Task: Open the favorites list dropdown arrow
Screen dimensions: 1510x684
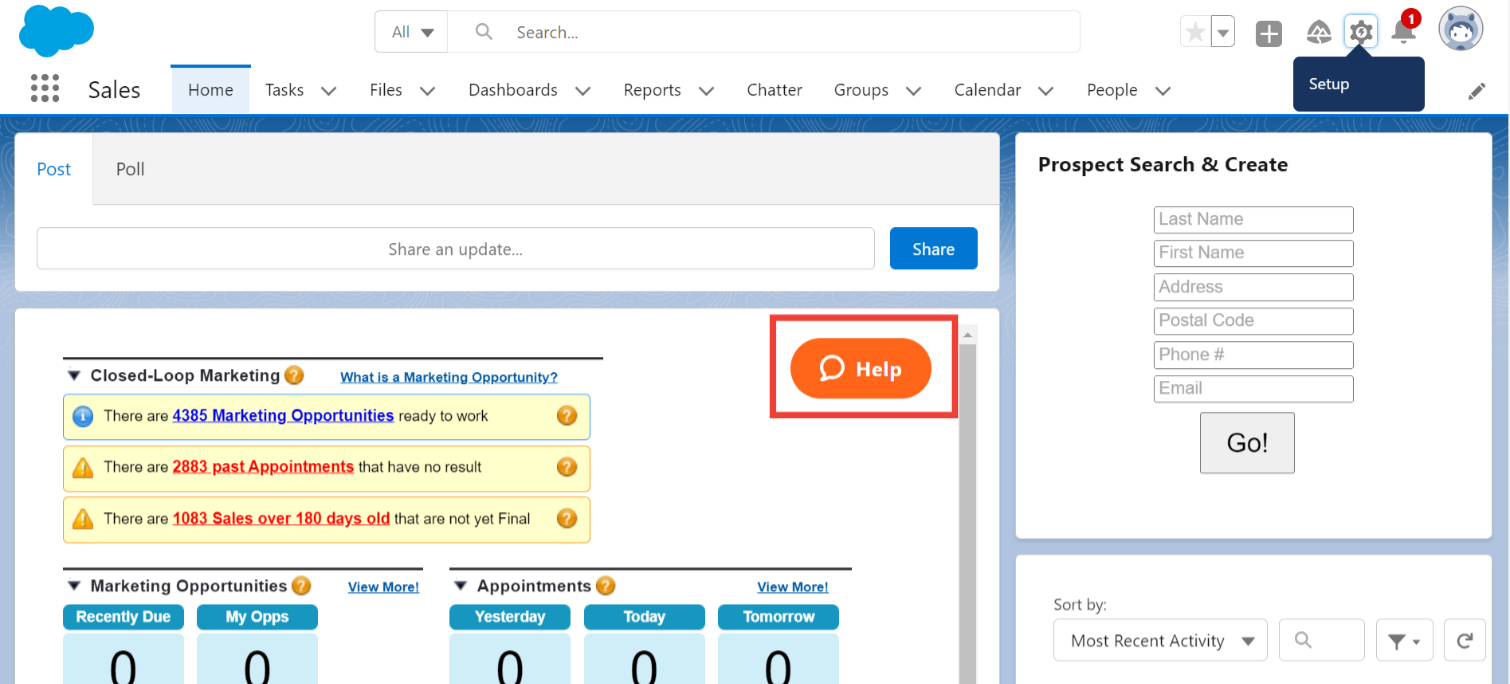Action: click(x=1223, y=32)
